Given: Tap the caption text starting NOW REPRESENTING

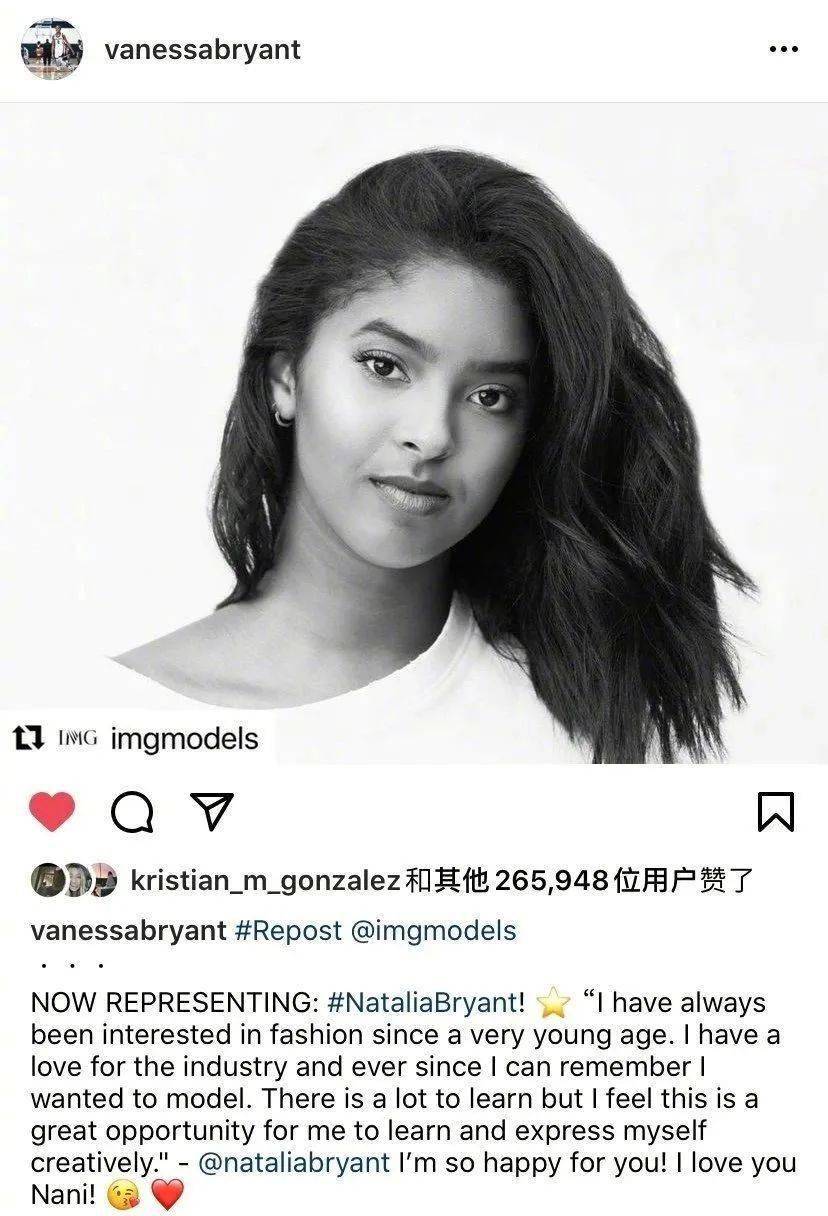Looking at the screenshot, I should coord(414,1098).
